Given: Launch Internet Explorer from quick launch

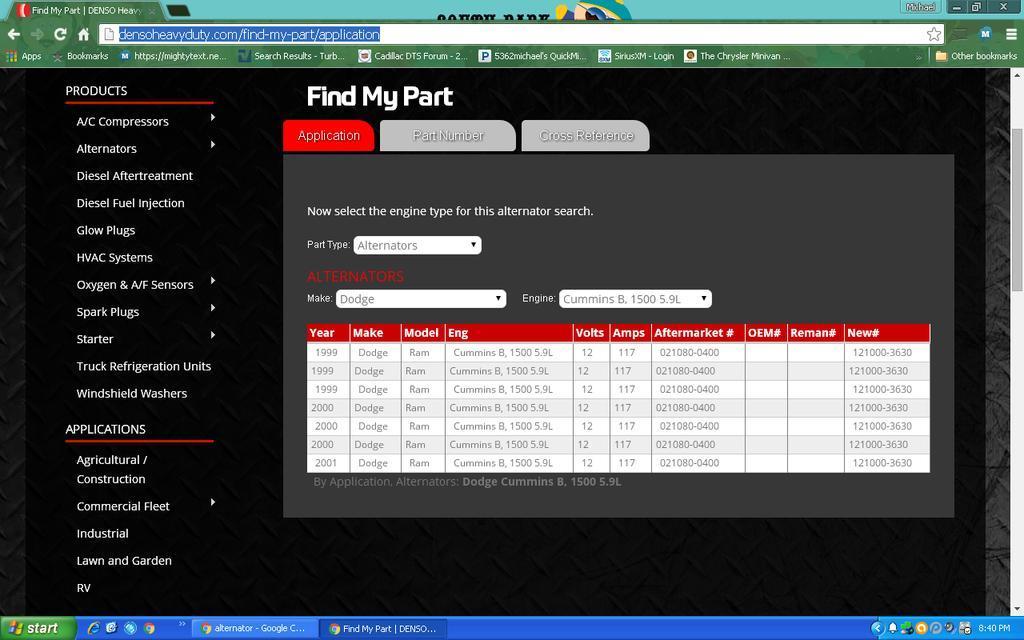Looking at the screenshot, I should click(x=93, y=628).
